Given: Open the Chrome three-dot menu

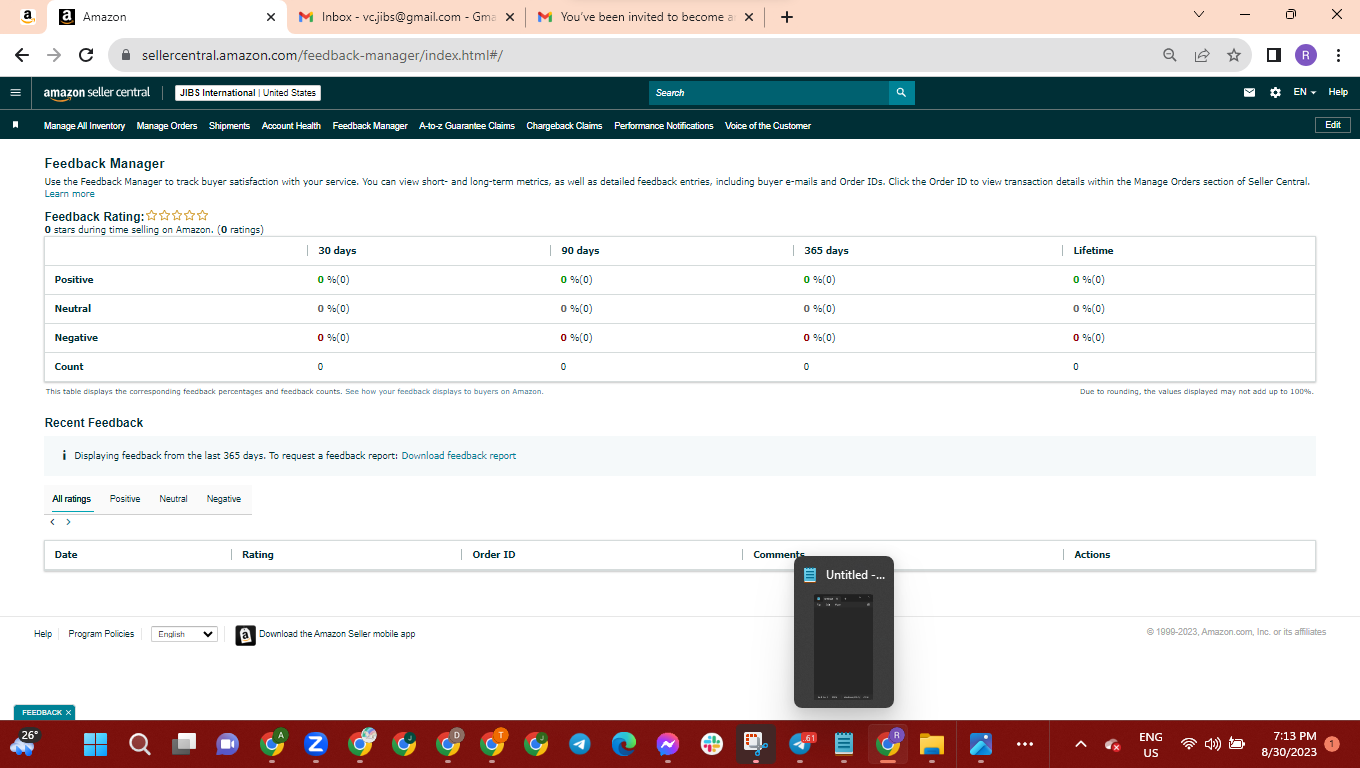Looking at the screenshot, I should click(x=1338, y=55).
